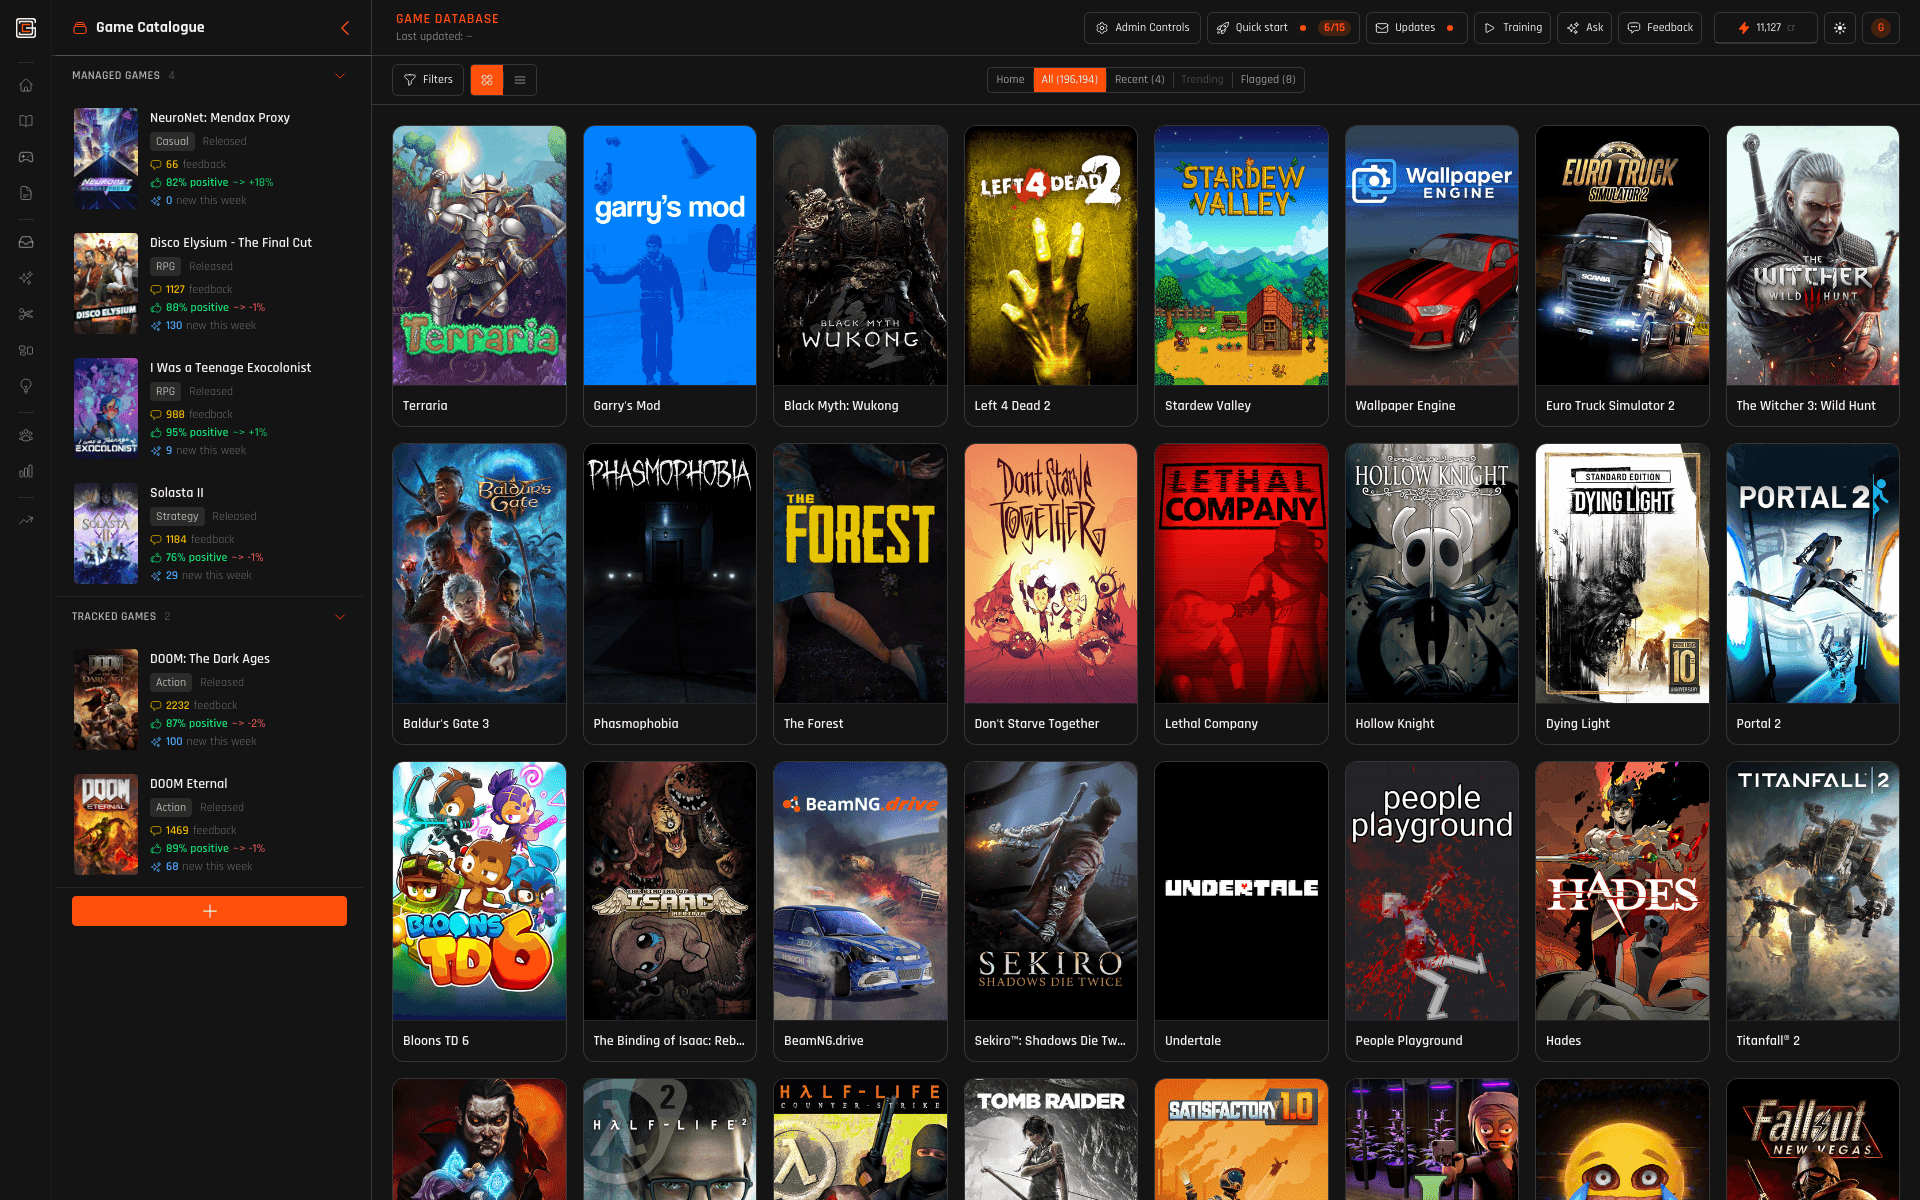Toggle the light/dark theme sun button

1840,28
